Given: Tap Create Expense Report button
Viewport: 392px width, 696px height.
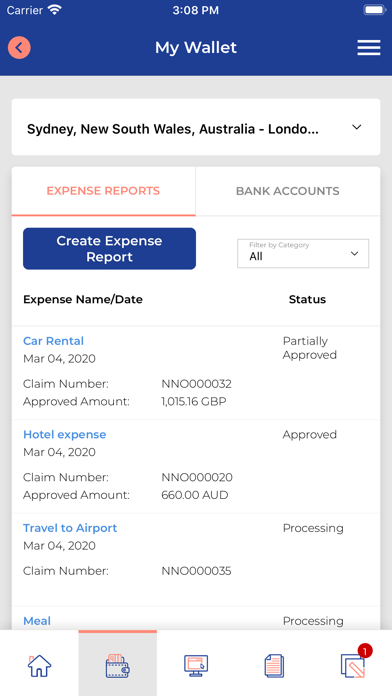Looking at the screenshot, I should (109, 249).
